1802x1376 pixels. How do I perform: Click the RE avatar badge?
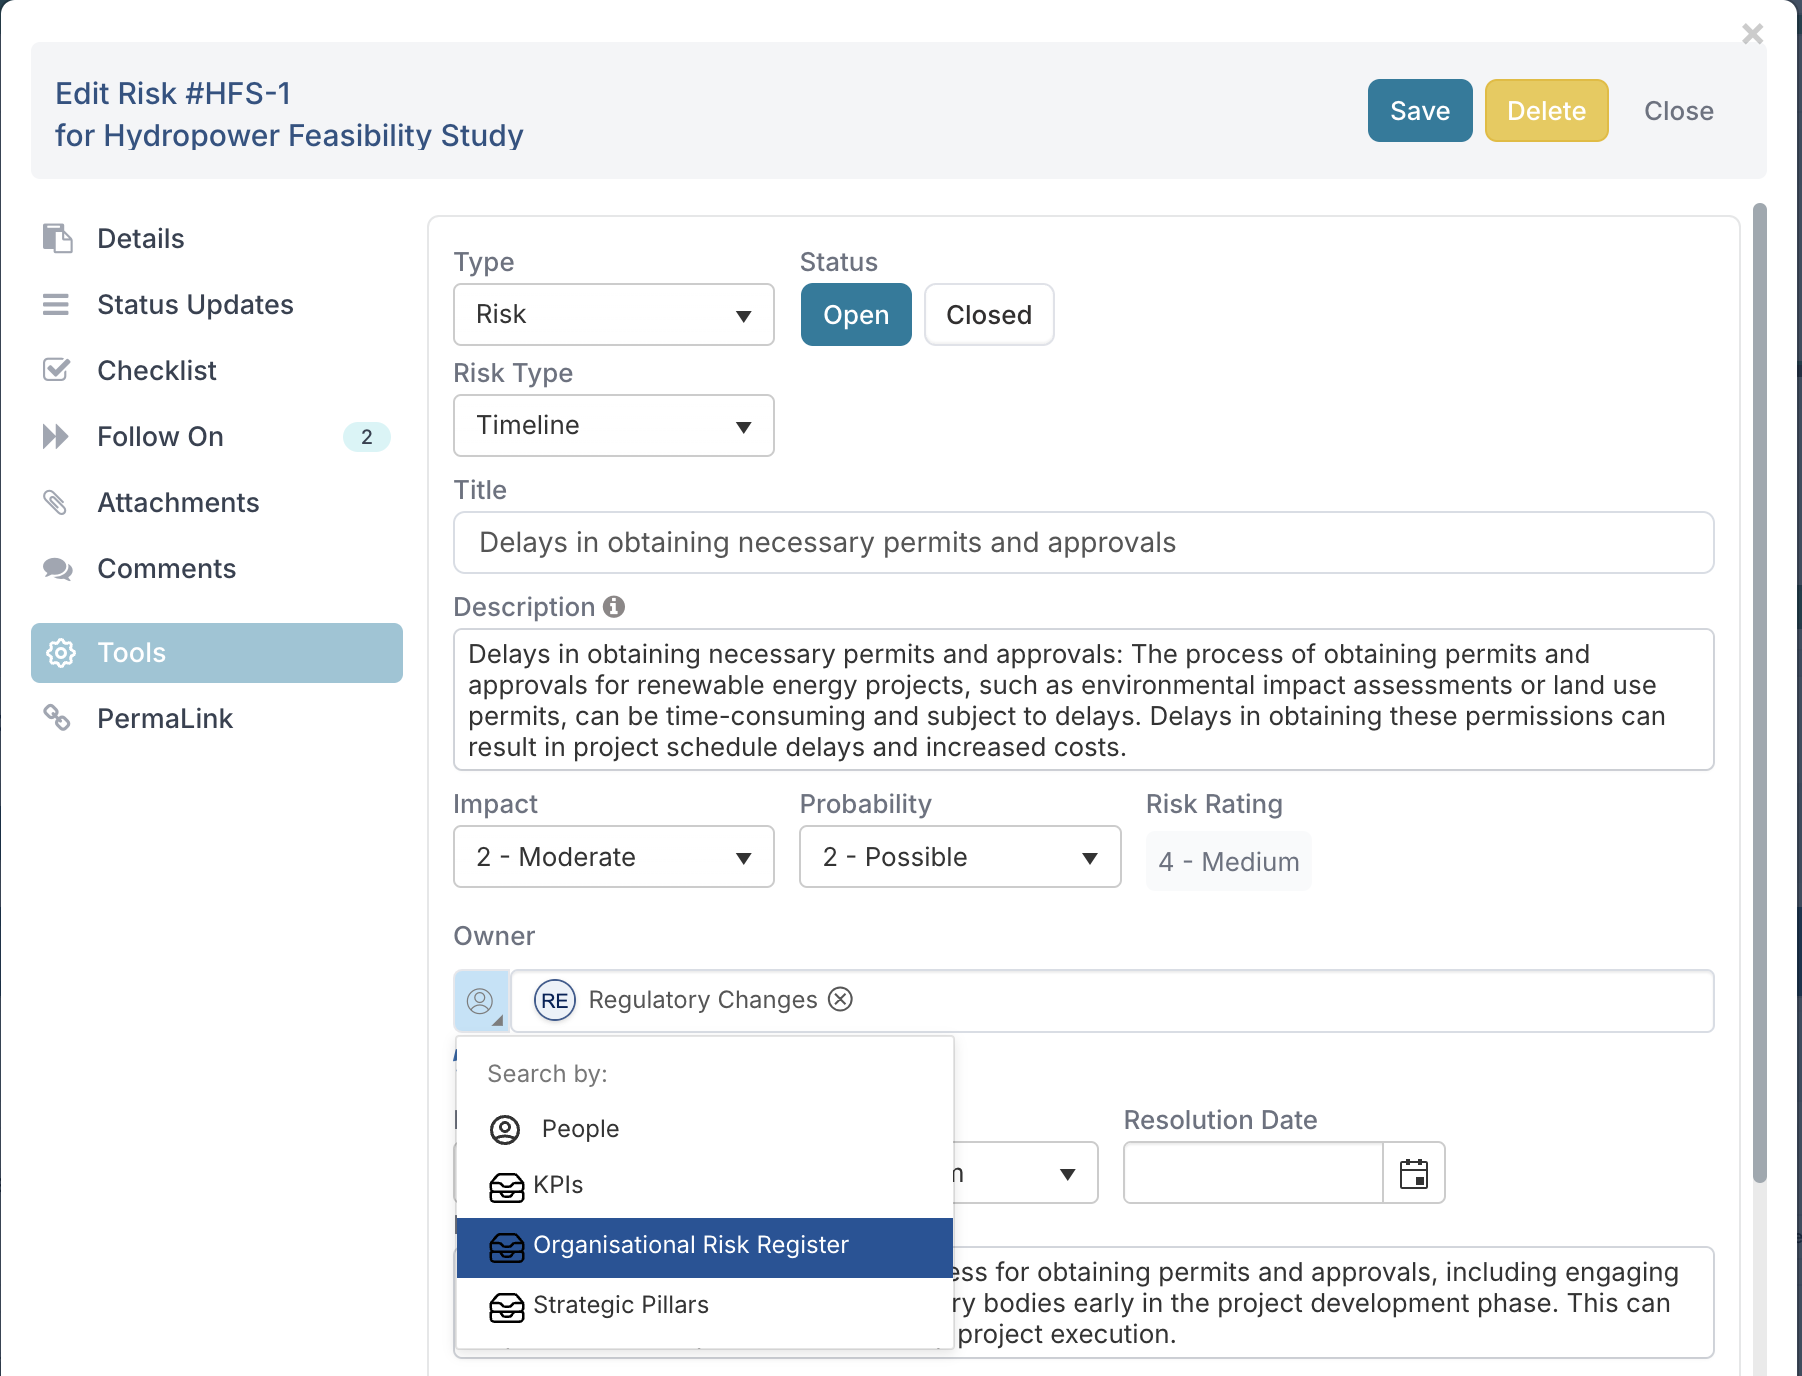[555, 1001]
